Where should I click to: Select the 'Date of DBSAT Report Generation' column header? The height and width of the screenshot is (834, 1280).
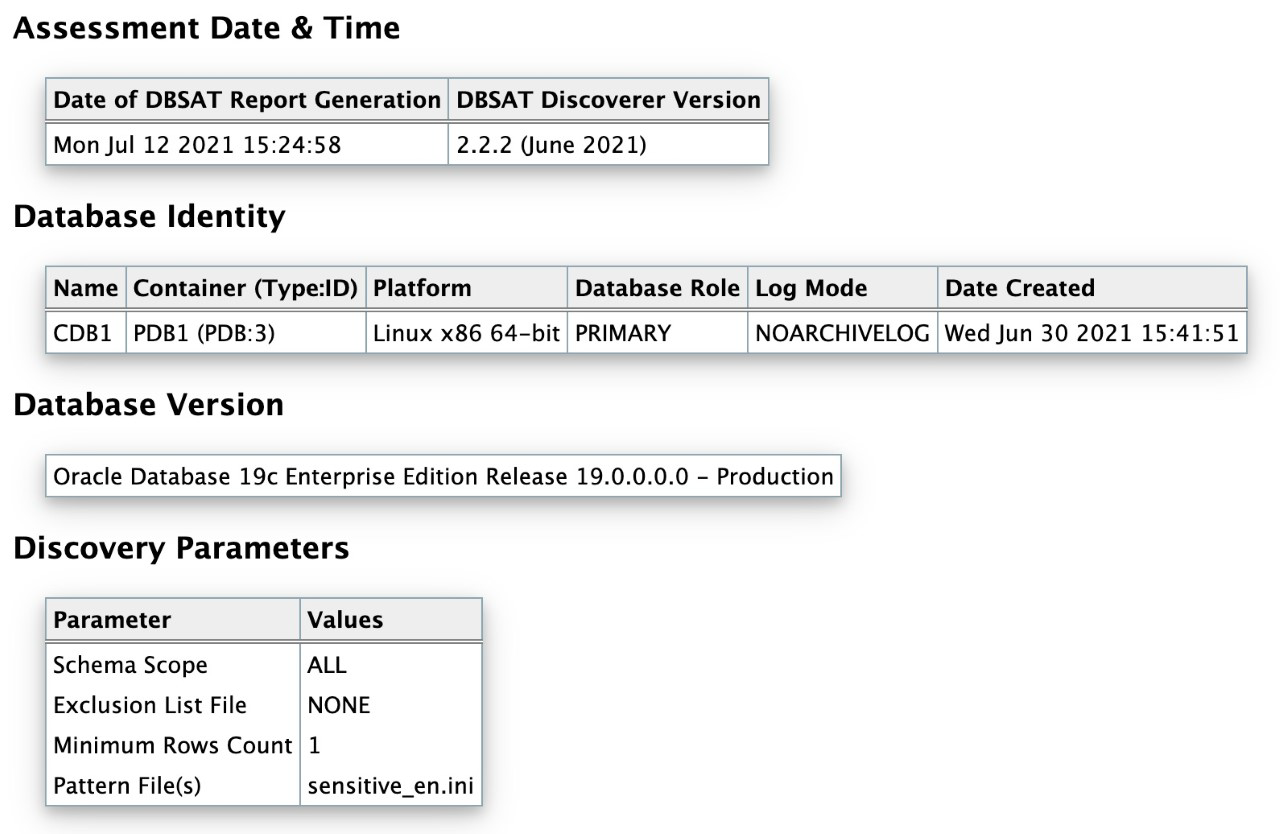[x=247, y=100]
